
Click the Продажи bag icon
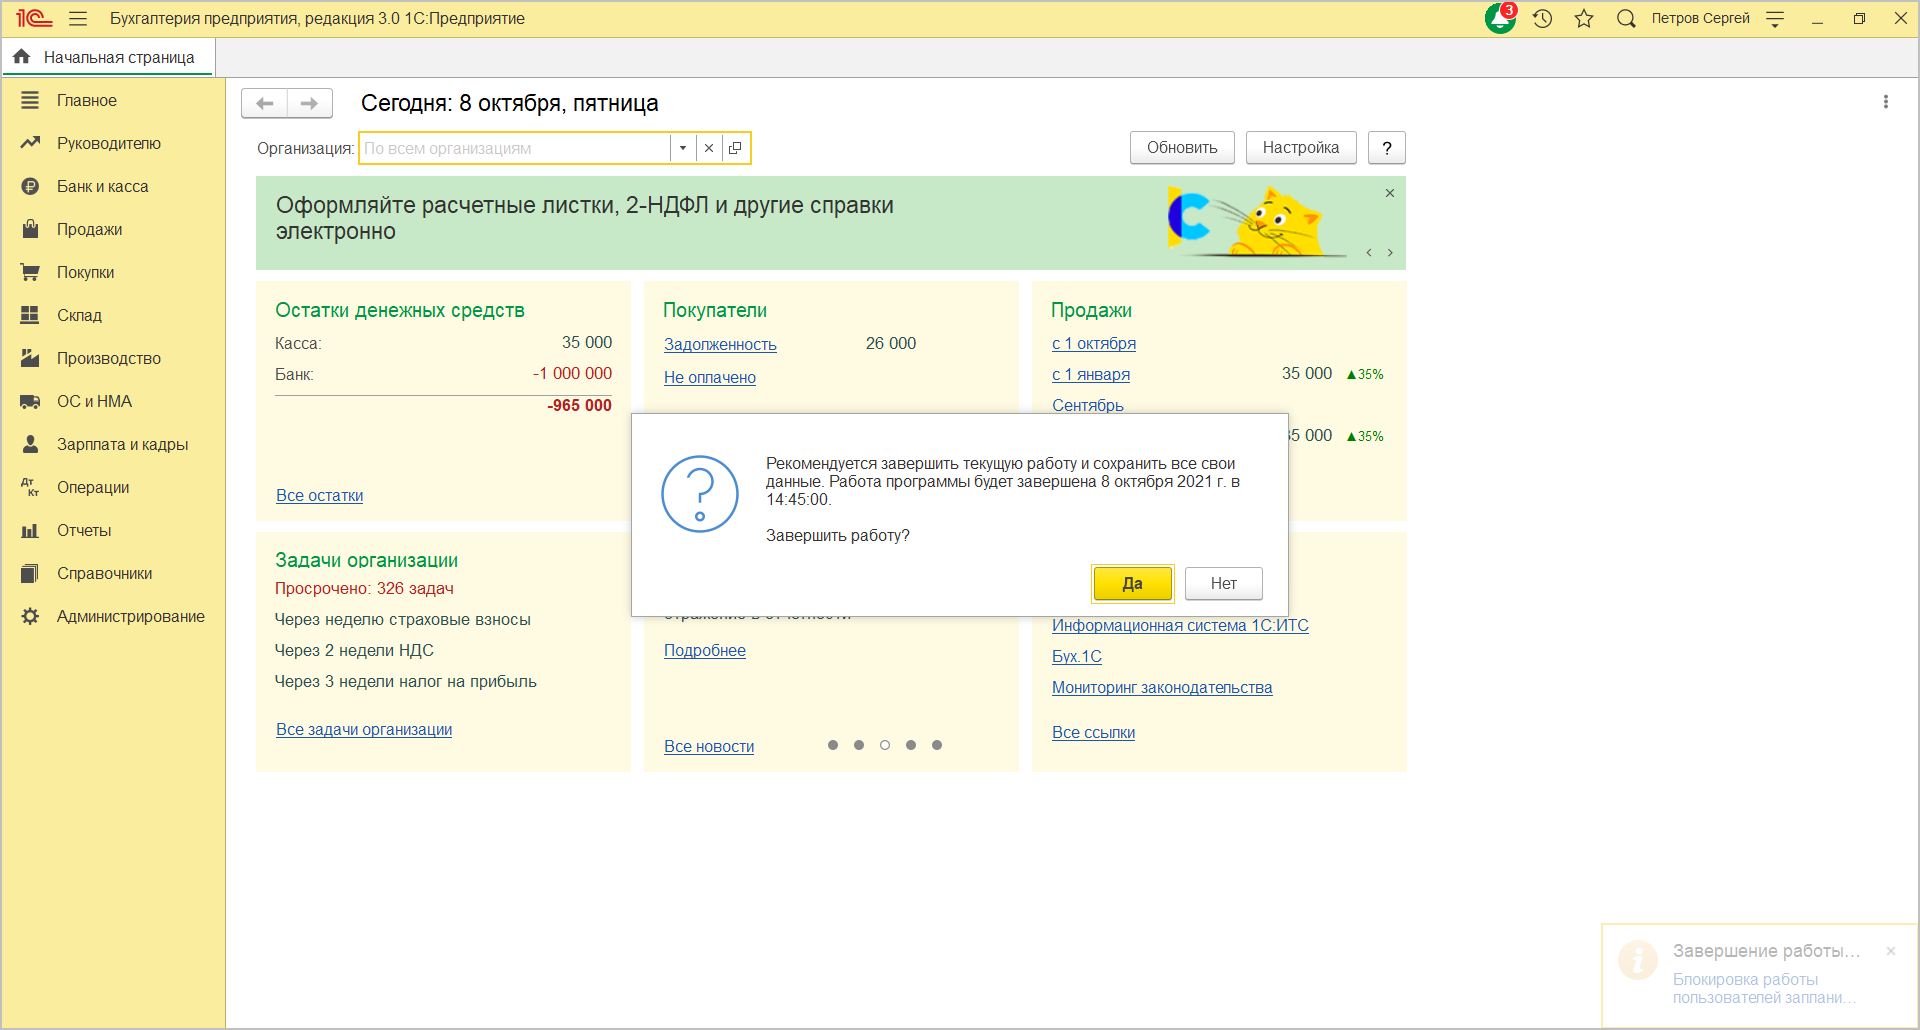tap(30, 229)
